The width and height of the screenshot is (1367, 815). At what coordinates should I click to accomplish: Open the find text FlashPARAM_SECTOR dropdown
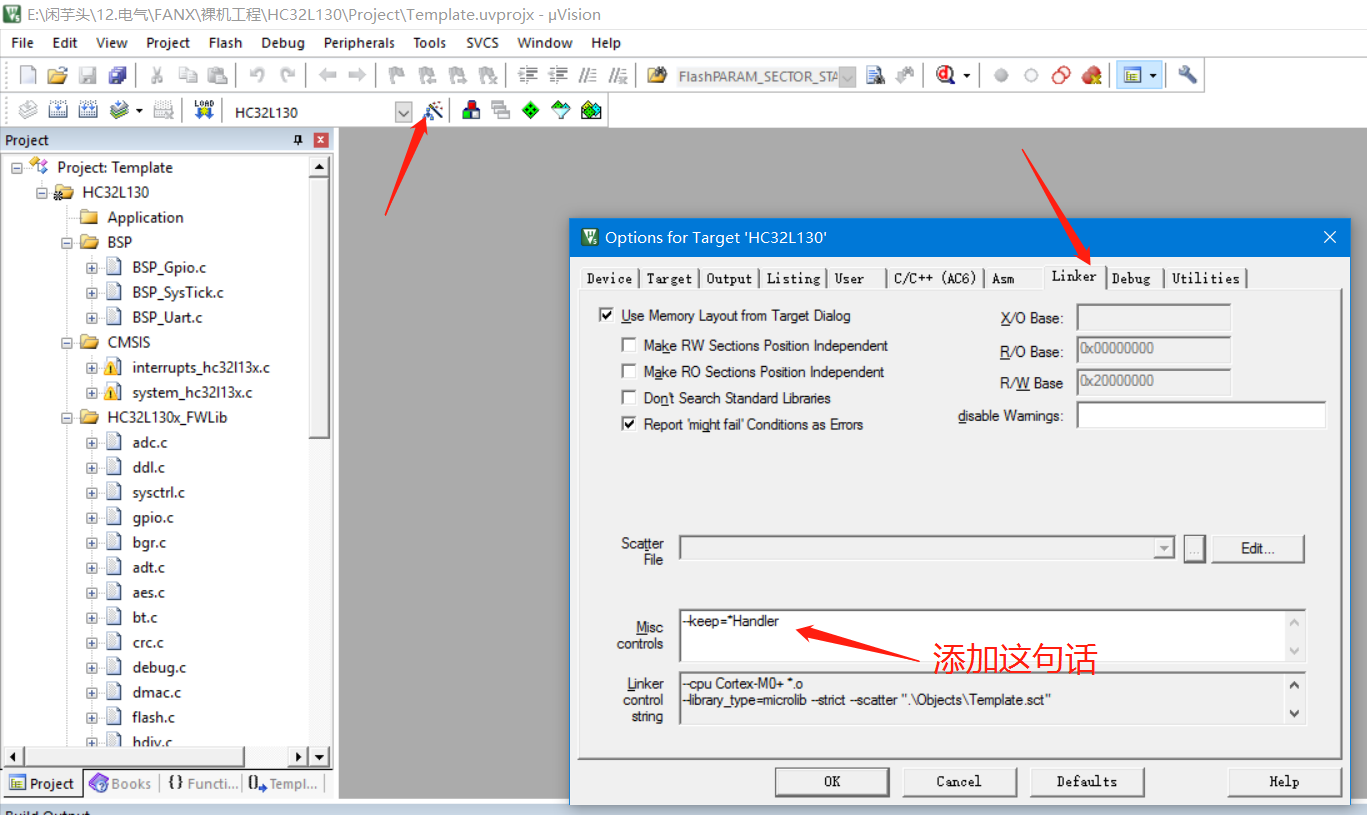click(x=847, y=76)
